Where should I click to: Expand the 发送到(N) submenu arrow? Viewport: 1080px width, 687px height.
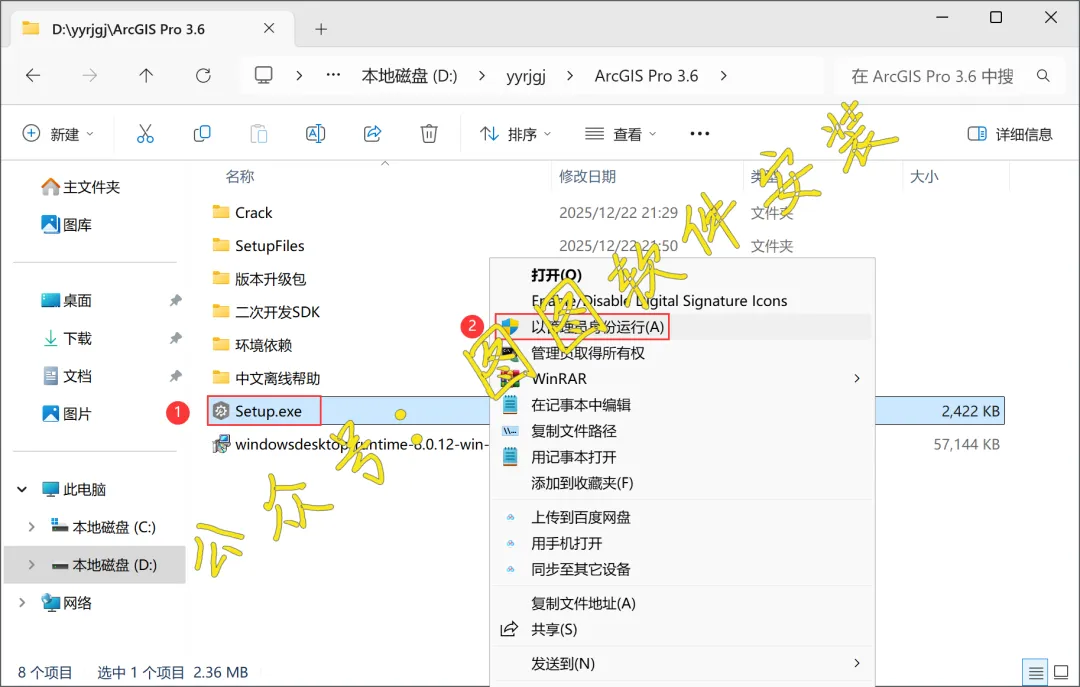coord(857,663)
